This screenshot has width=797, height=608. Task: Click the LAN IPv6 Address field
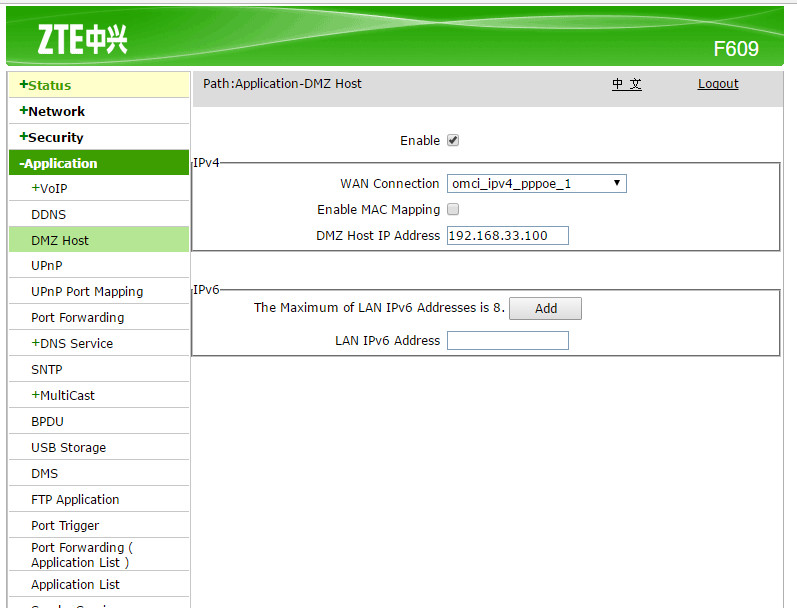pyautogui.click(x=508, y=341)
